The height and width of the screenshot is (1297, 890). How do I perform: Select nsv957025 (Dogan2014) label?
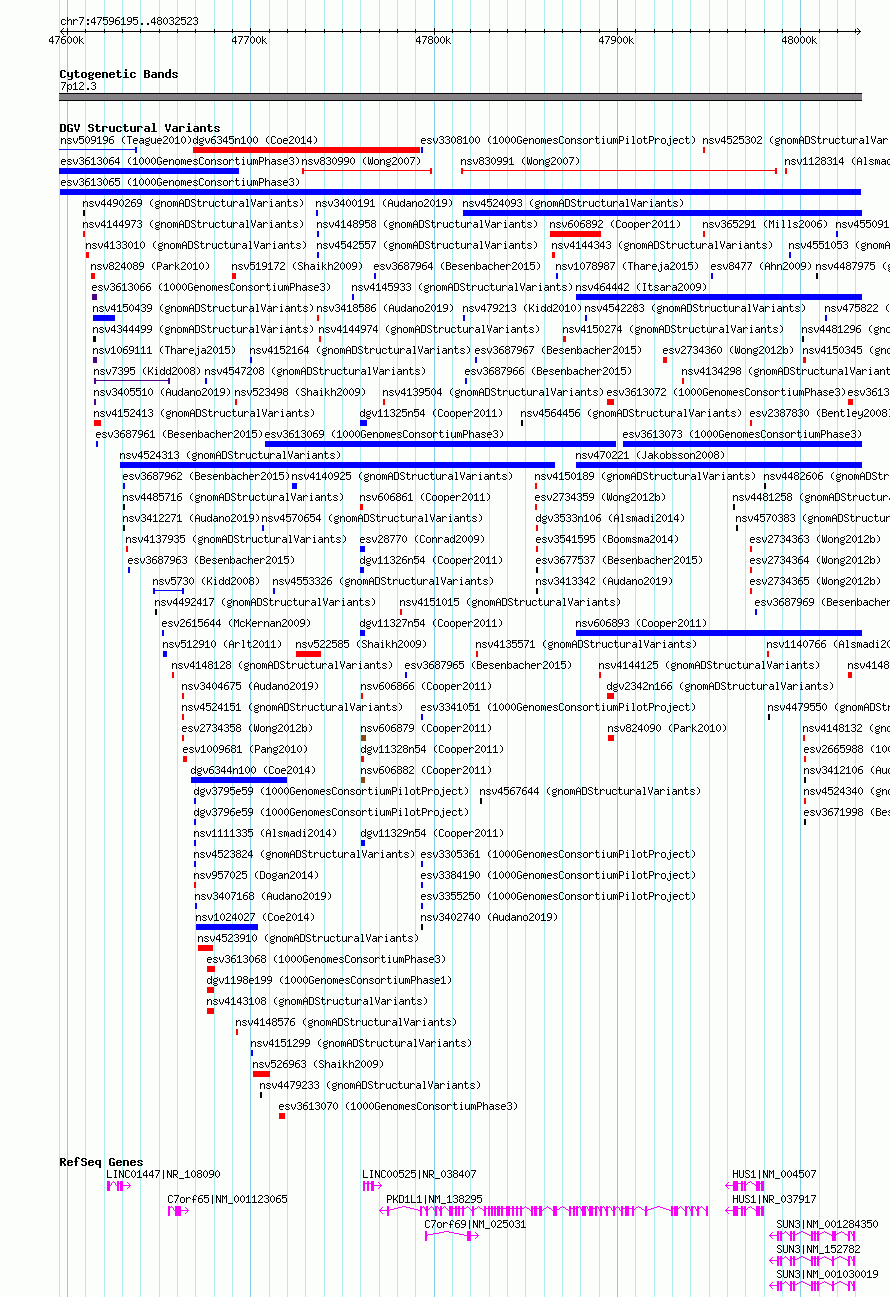tap(256, 875)
